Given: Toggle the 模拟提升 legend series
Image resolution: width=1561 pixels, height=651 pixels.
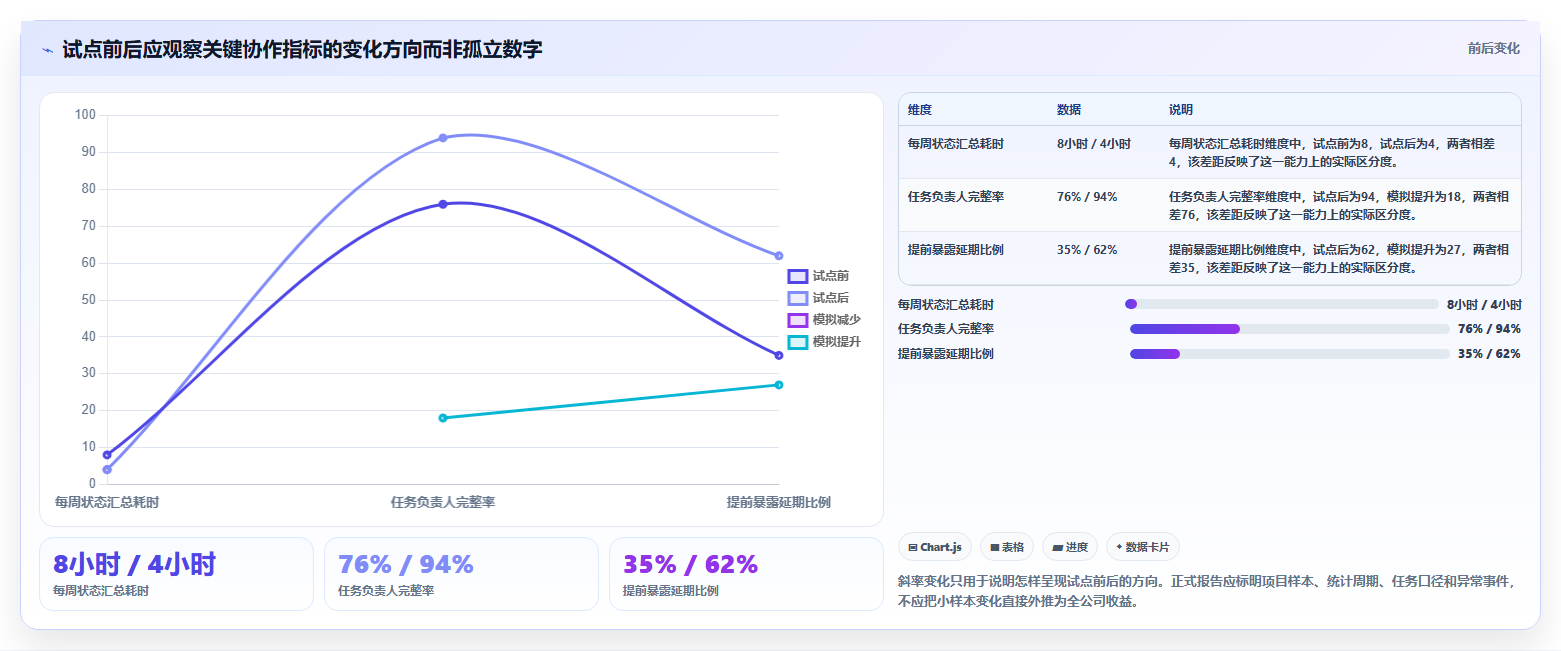Looking at the screenshot, I should click(x=824, y=342).
